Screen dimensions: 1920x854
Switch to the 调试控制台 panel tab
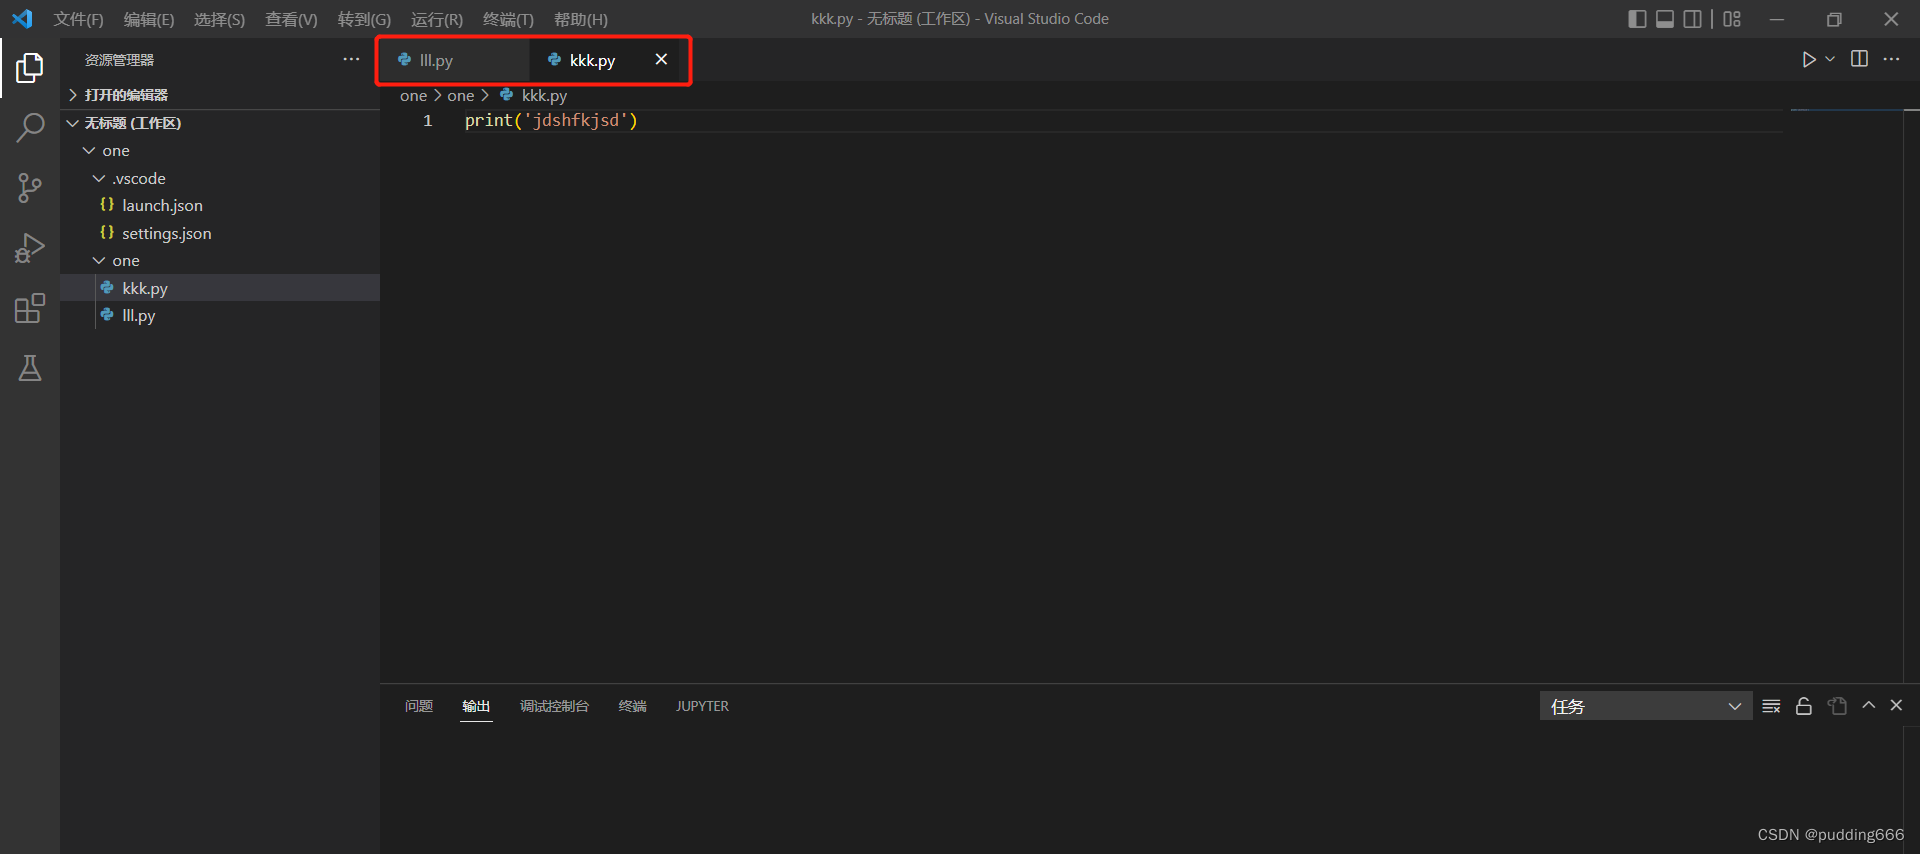click(554, 706)
